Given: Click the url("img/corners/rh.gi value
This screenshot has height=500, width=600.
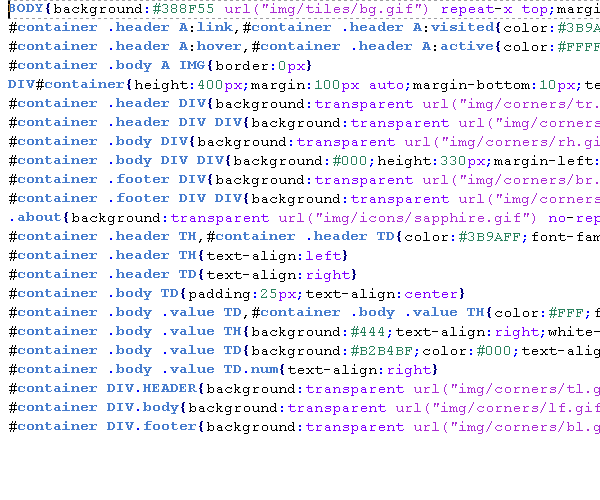Looking at the screenshot, I should click(502, 142).
